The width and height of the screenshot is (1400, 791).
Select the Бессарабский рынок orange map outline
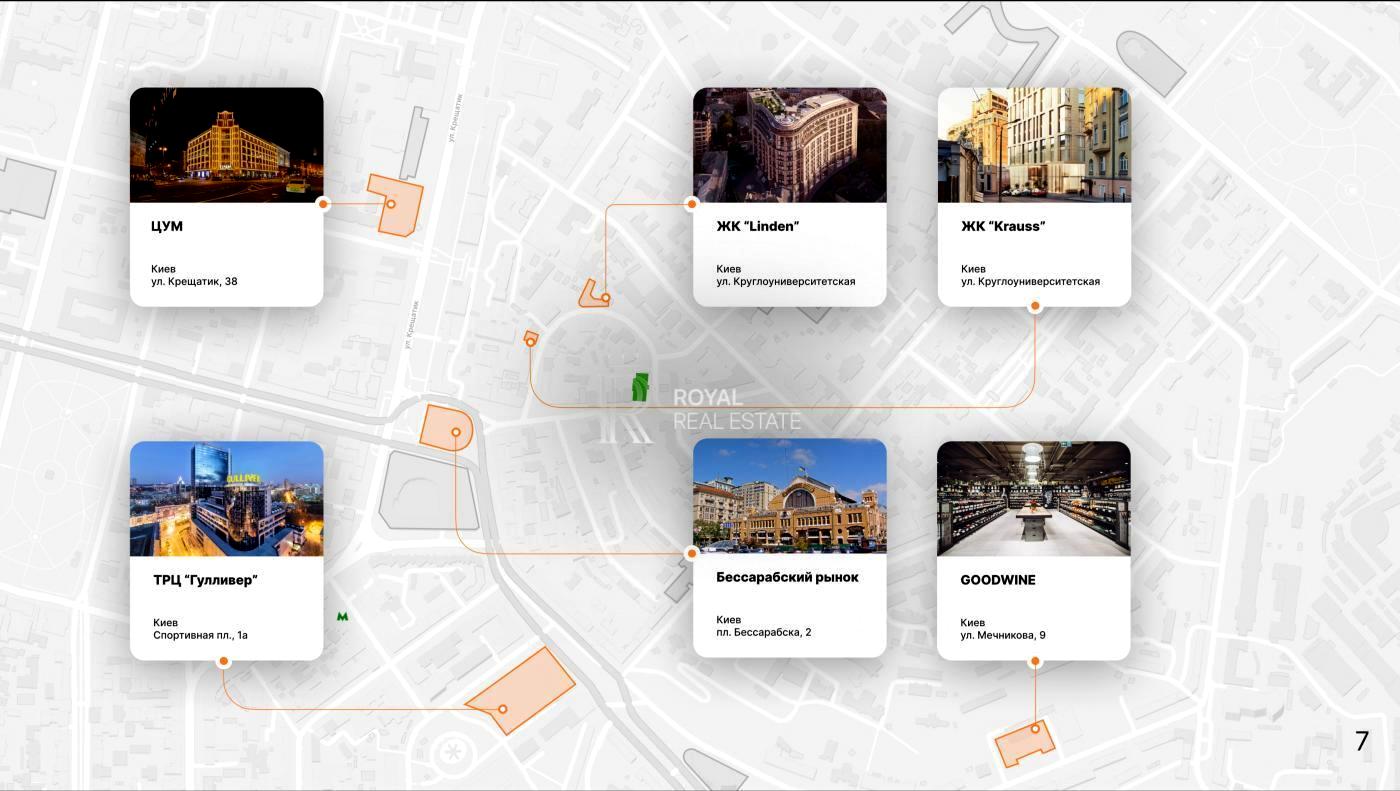[x=446, y=428]
